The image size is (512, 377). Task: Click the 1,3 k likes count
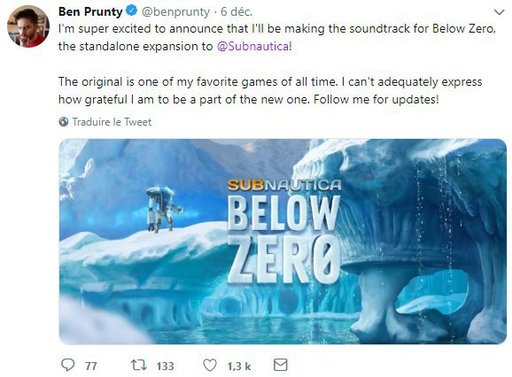tap(239, 366)
